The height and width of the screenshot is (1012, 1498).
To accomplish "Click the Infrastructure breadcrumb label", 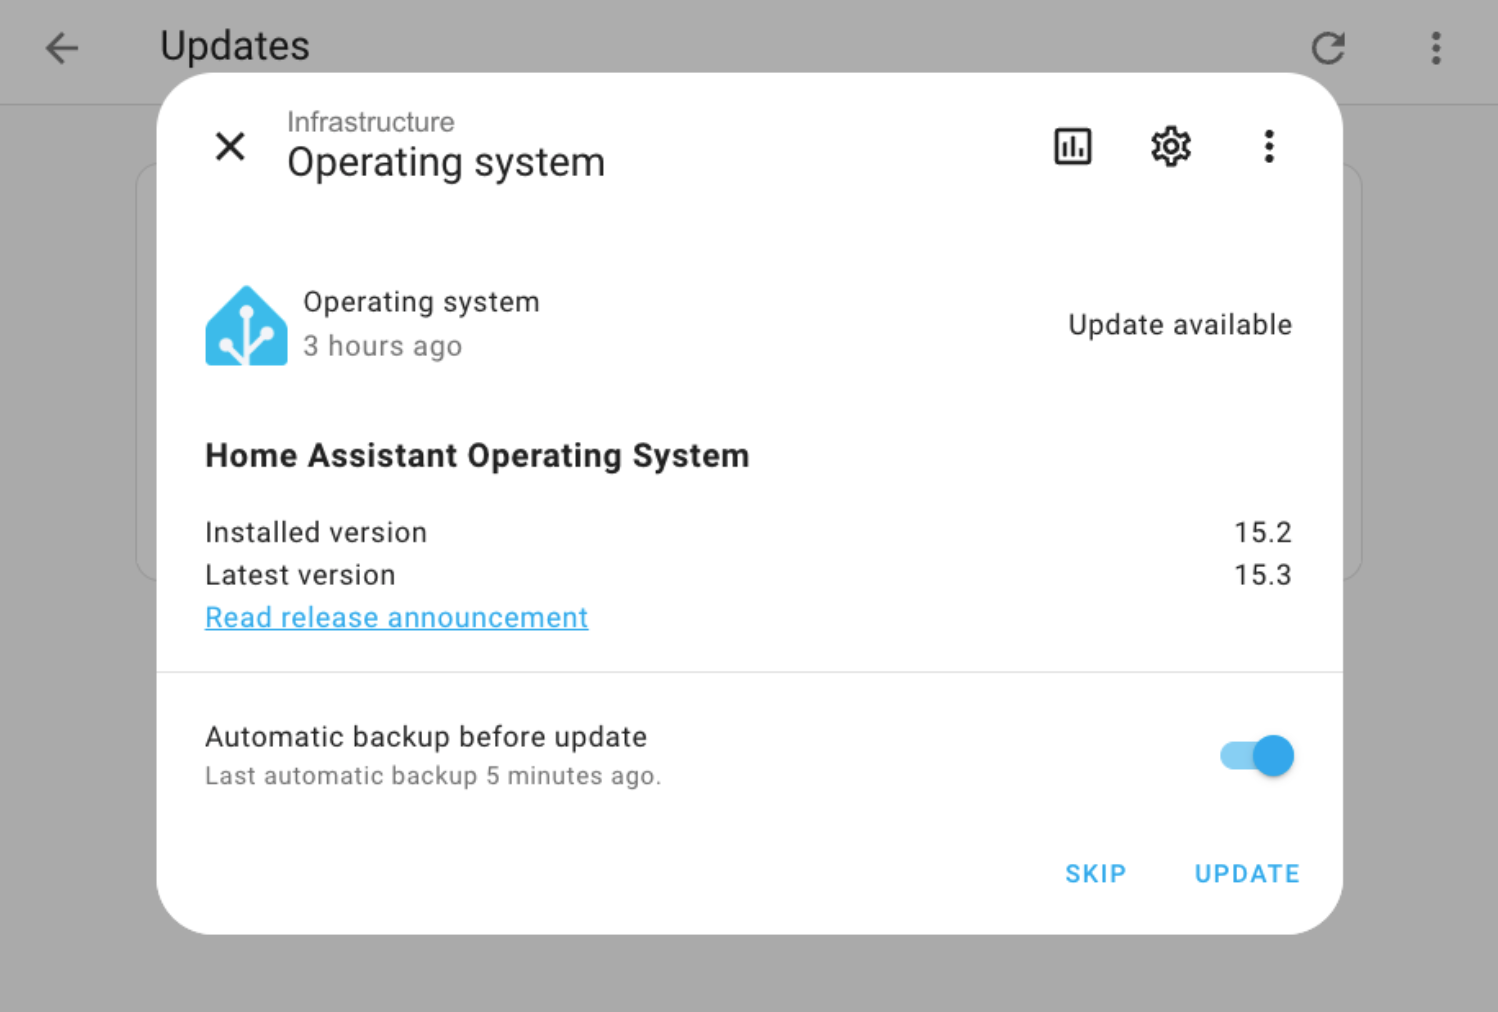I will click(x=370, y=122).
